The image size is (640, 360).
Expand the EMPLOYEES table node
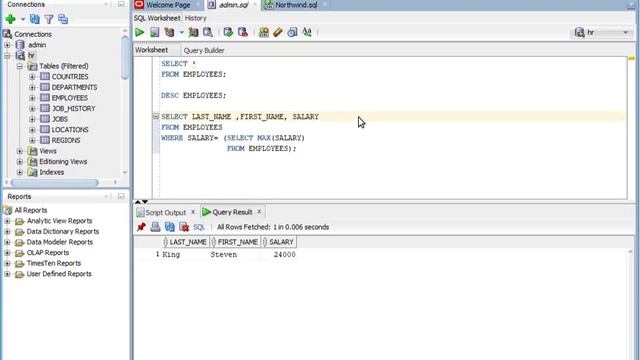pos(32,98)
